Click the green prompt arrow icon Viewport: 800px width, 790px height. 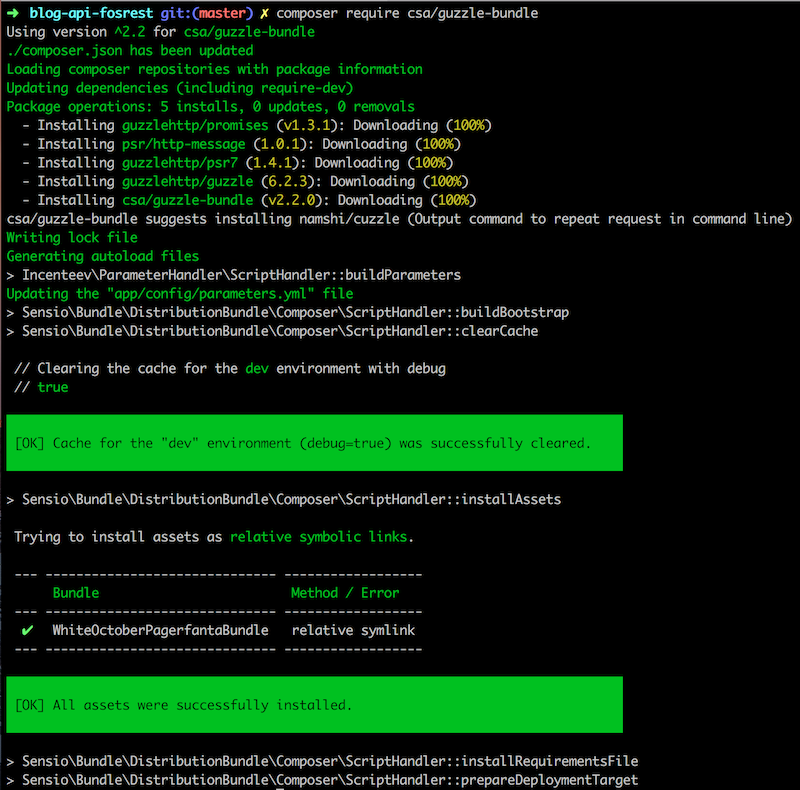pyautogui.click(x=13, y=13)
